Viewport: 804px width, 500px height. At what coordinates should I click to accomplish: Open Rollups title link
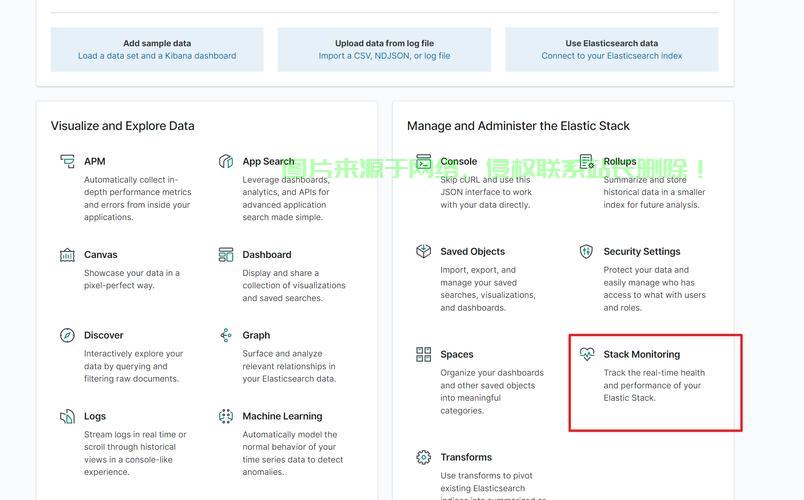(619, 162)
